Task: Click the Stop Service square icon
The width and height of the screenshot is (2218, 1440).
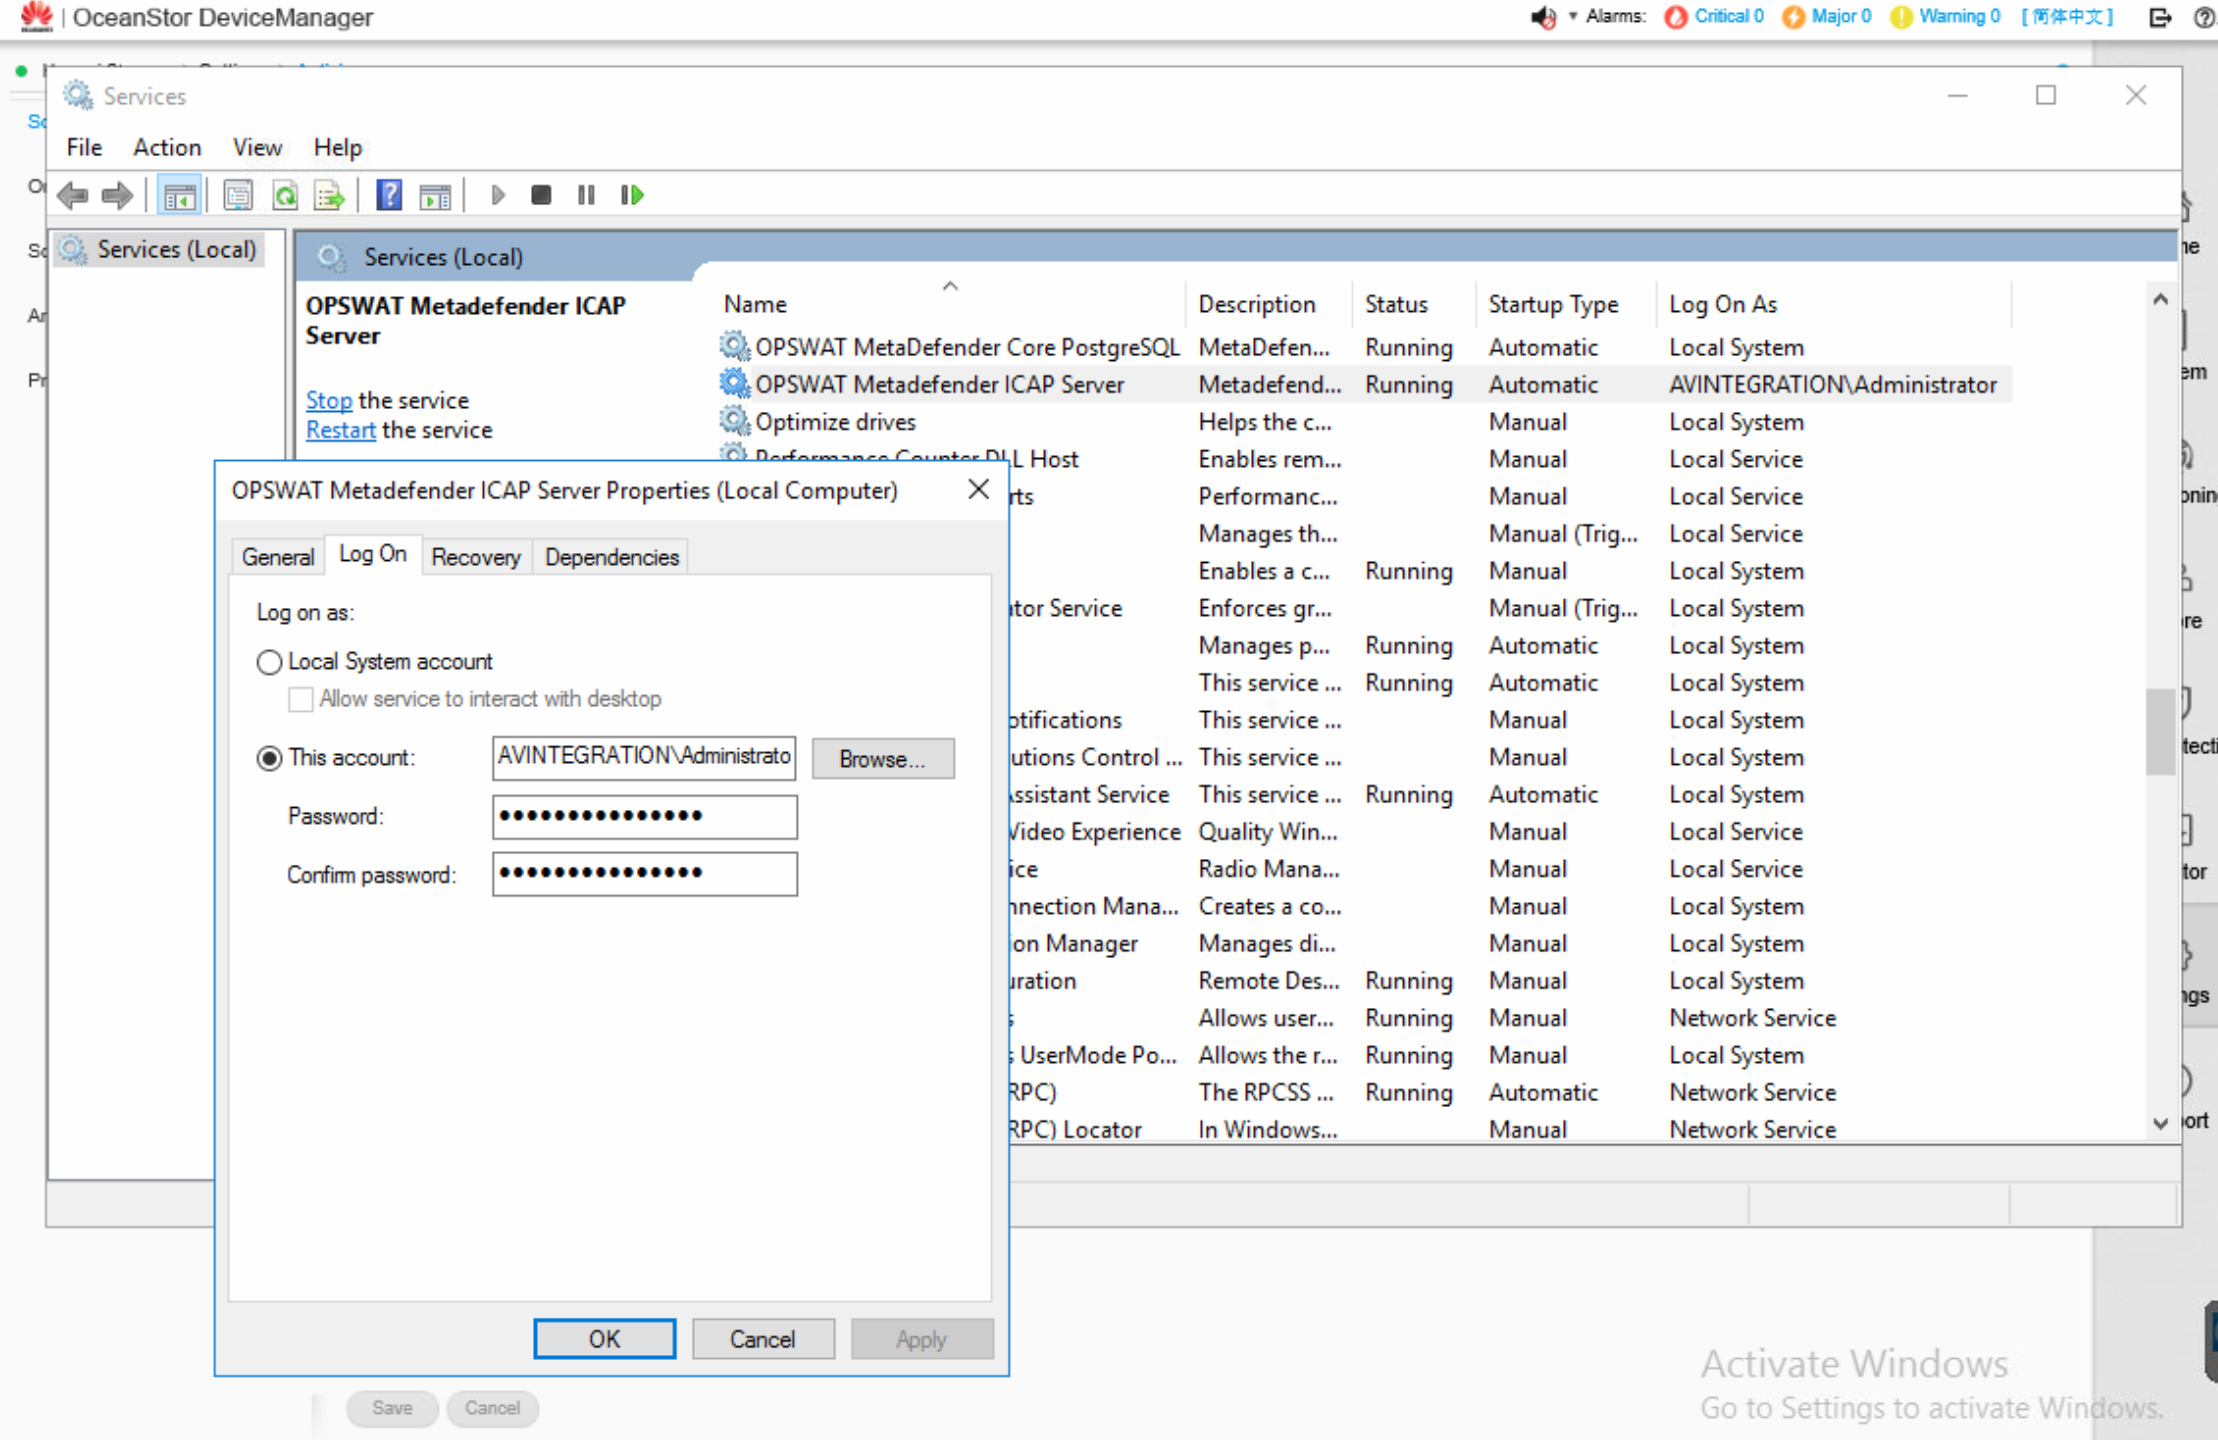Action: coord(541,195)
